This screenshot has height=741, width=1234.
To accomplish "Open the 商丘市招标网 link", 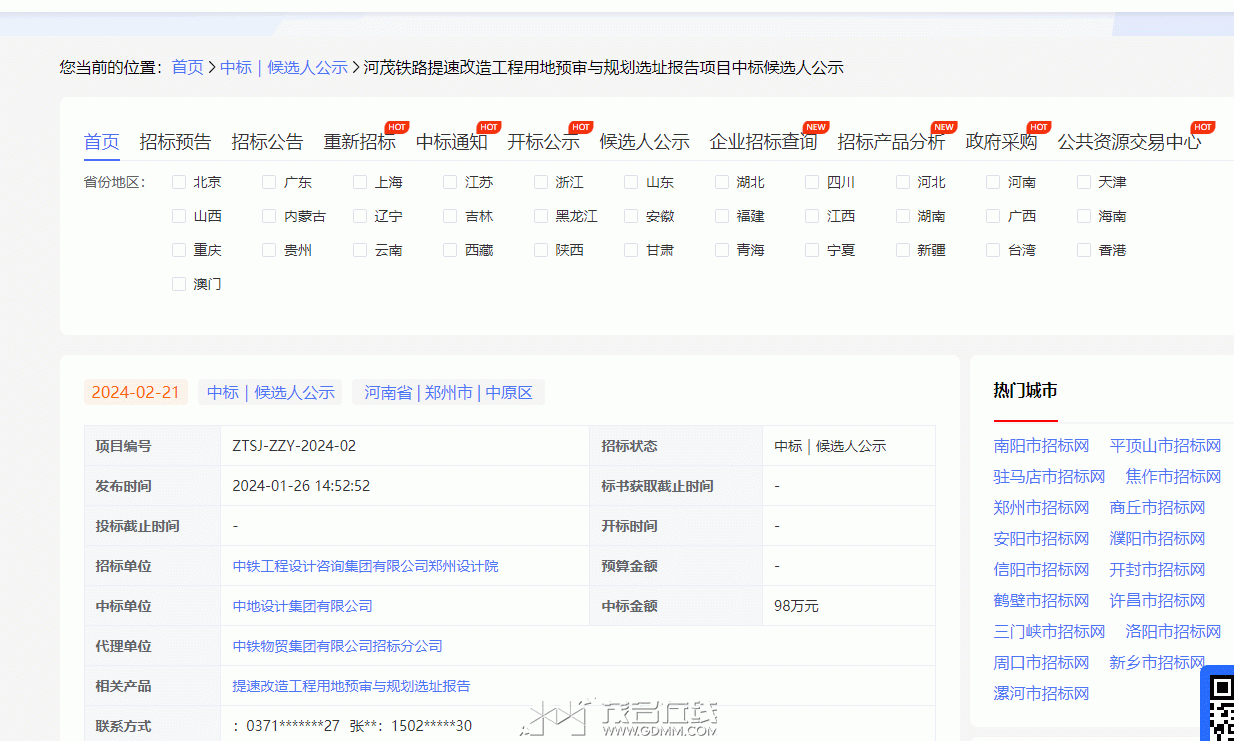I will coord(1158,508).
